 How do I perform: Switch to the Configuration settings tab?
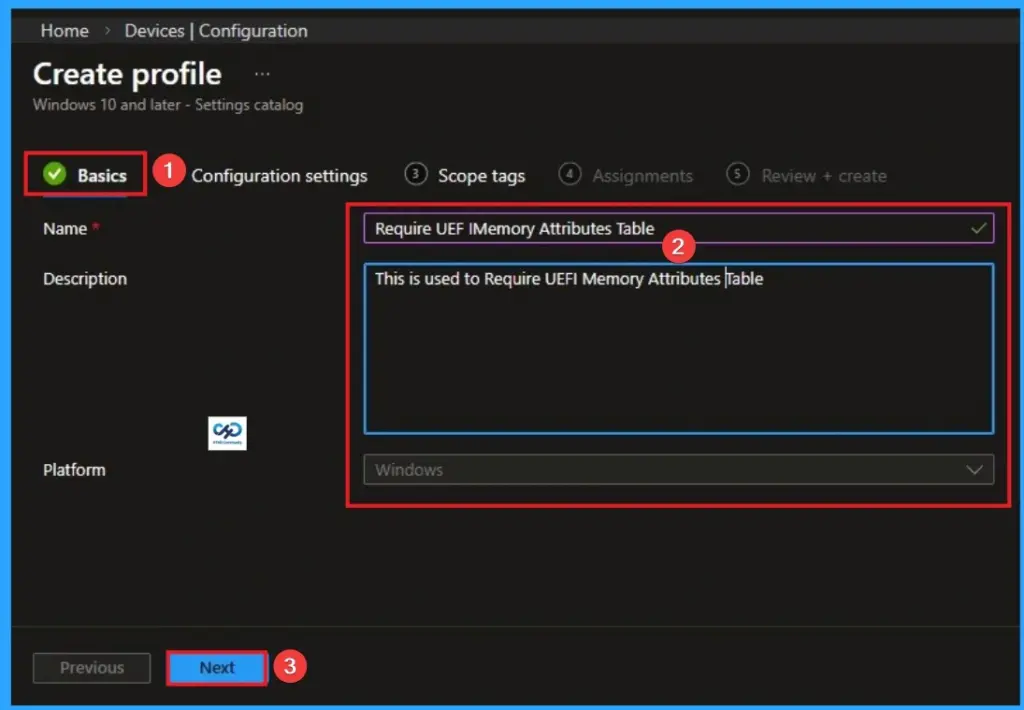point(280,175)
